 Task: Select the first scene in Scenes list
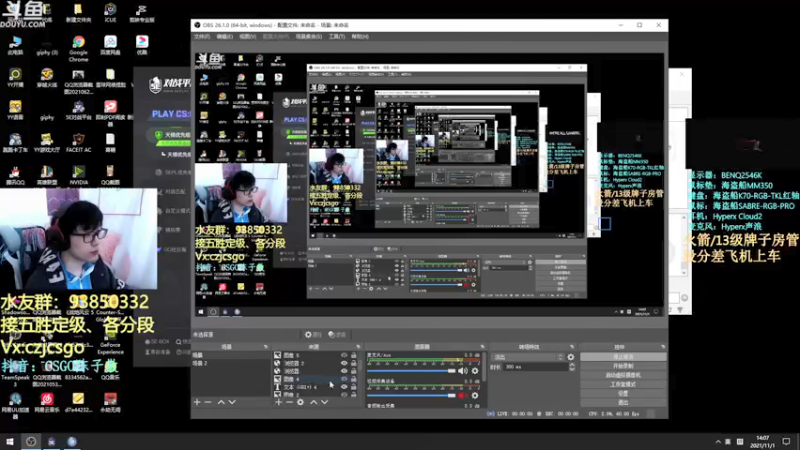tap(231, 355)
